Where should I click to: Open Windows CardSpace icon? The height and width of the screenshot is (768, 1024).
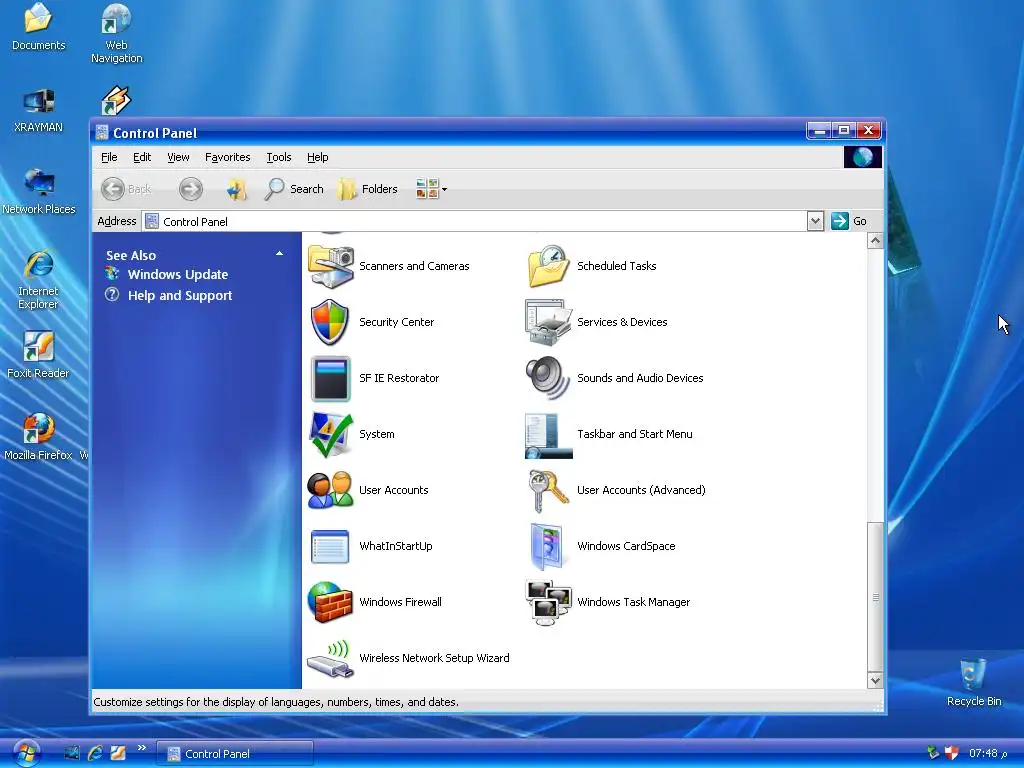(x=549, y=547)
